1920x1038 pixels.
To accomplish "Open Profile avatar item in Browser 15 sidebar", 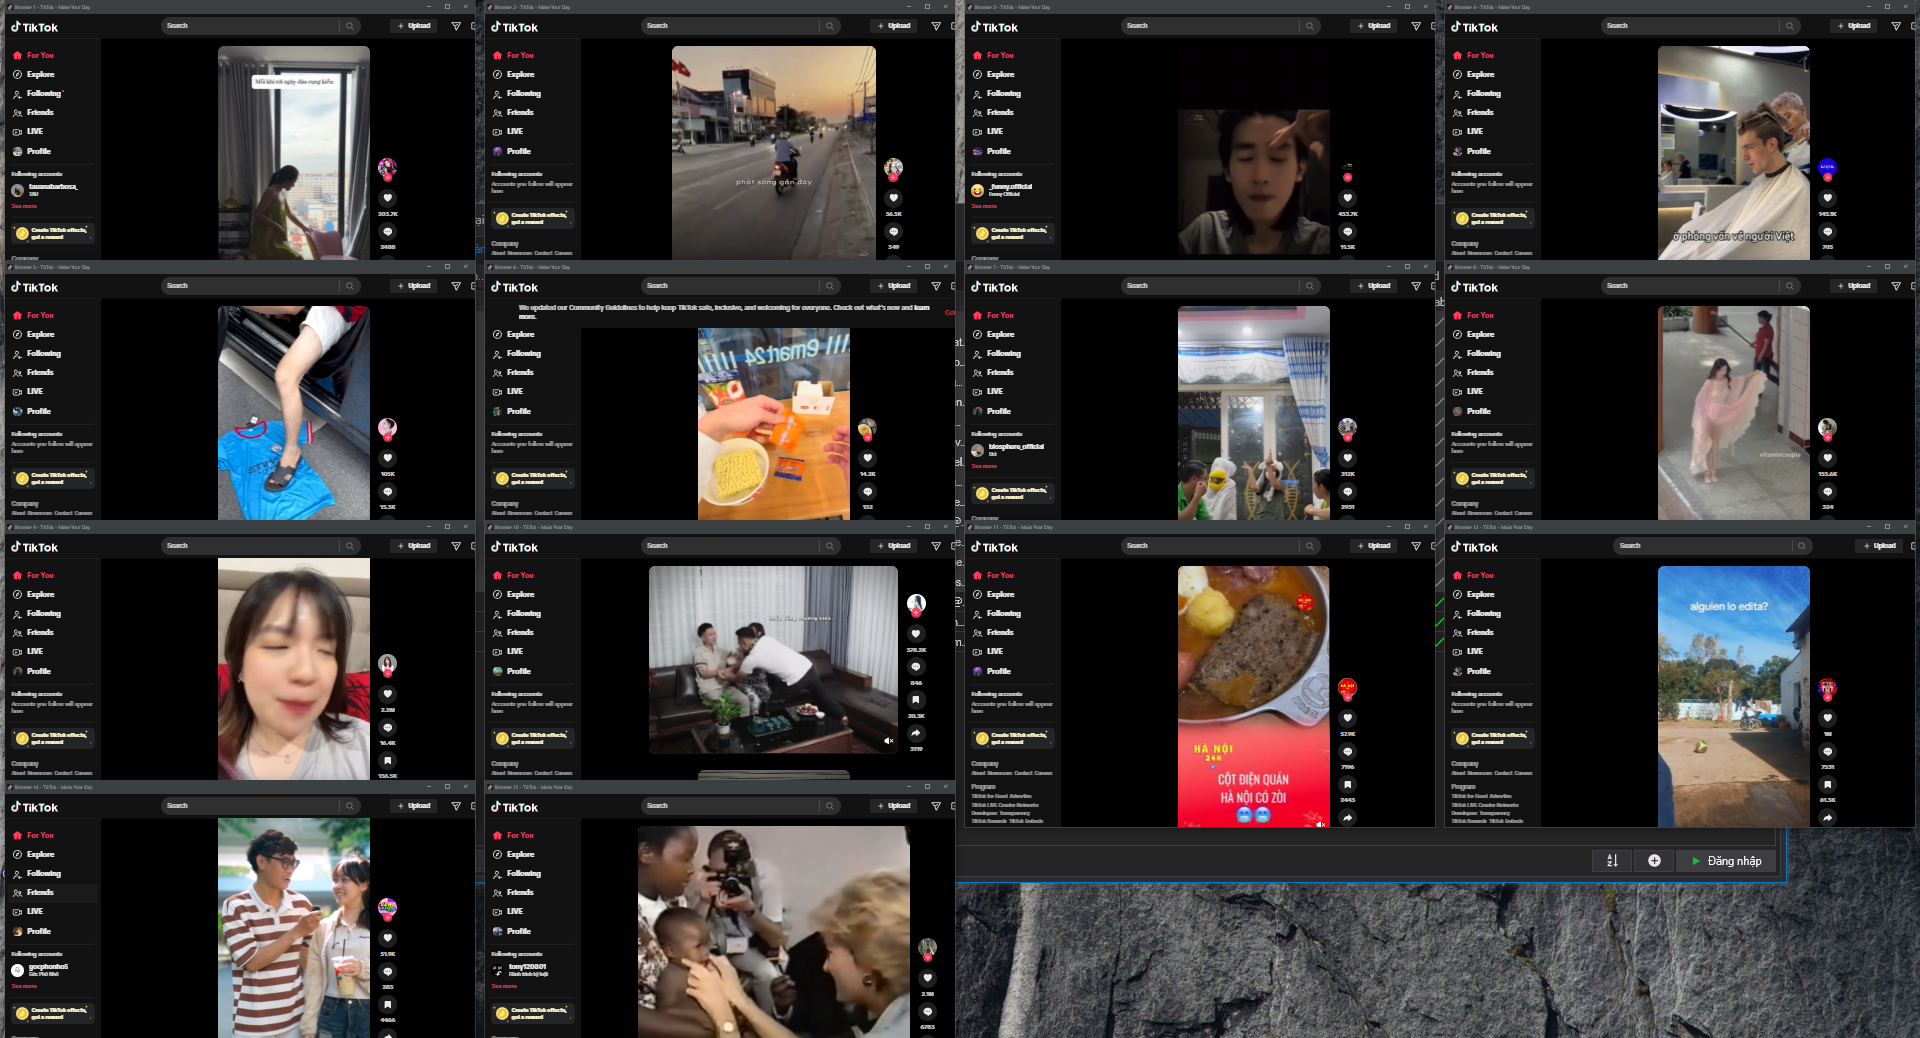I will (518, 931).
